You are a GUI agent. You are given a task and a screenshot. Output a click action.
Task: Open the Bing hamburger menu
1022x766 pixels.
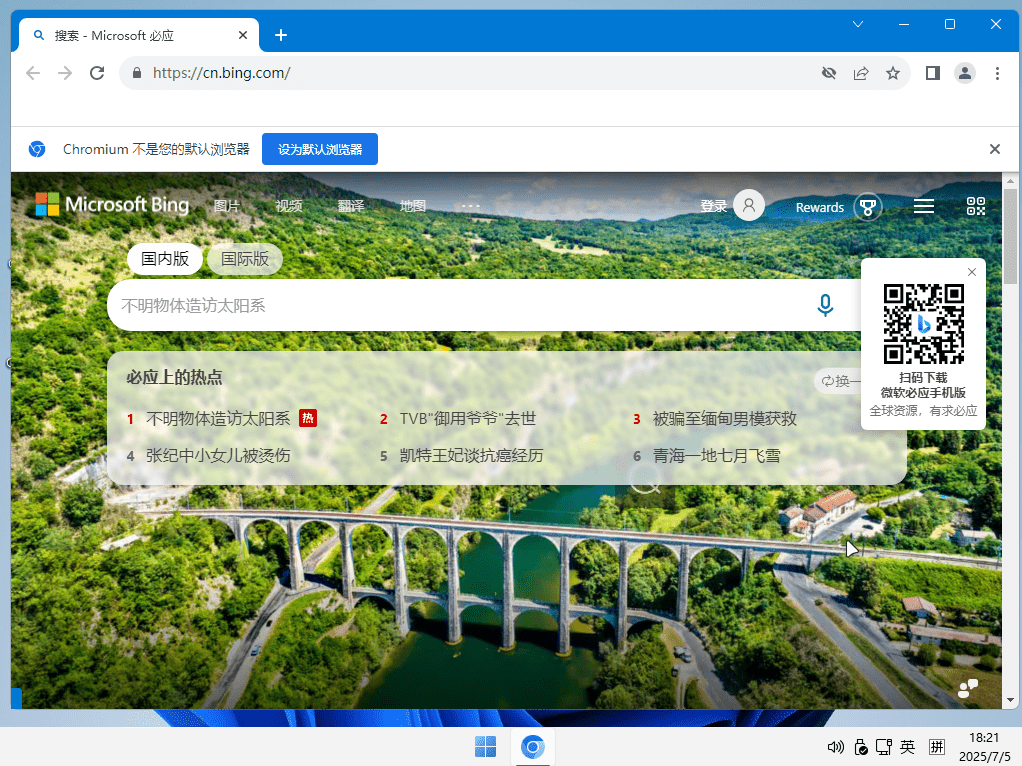[923, 206]
